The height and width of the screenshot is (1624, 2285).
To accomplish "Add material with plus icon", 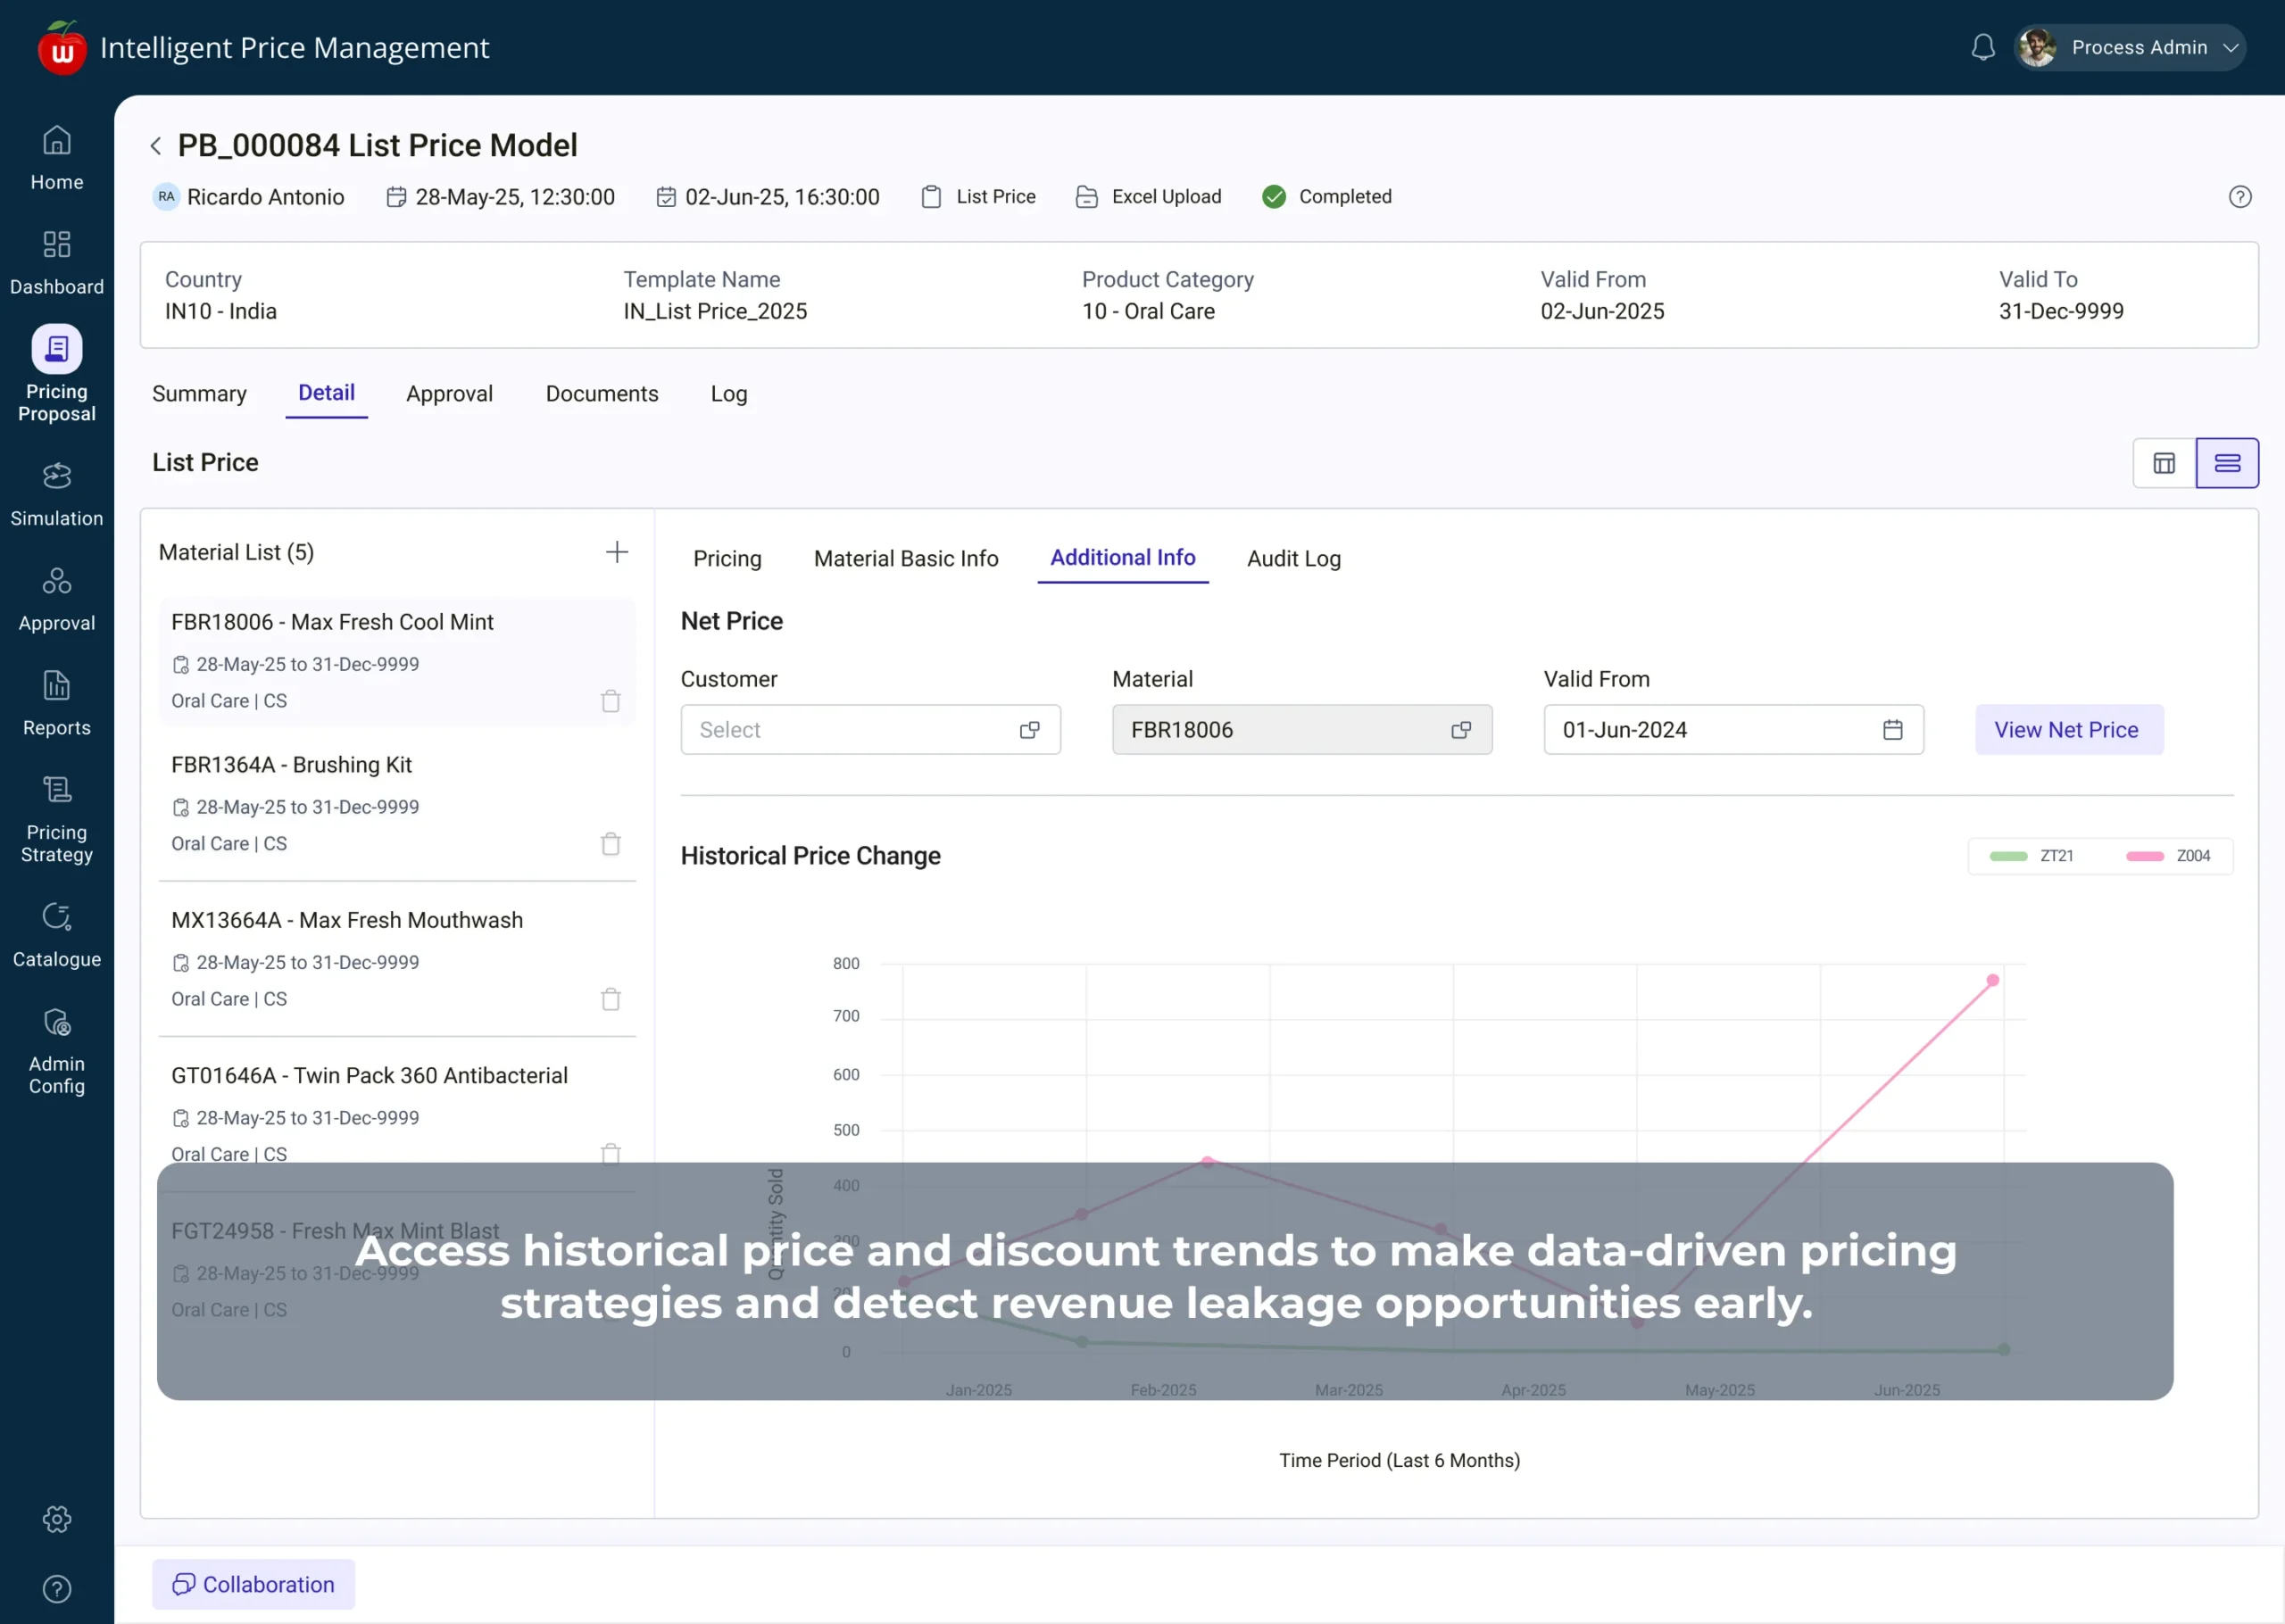I will point(617,552).
